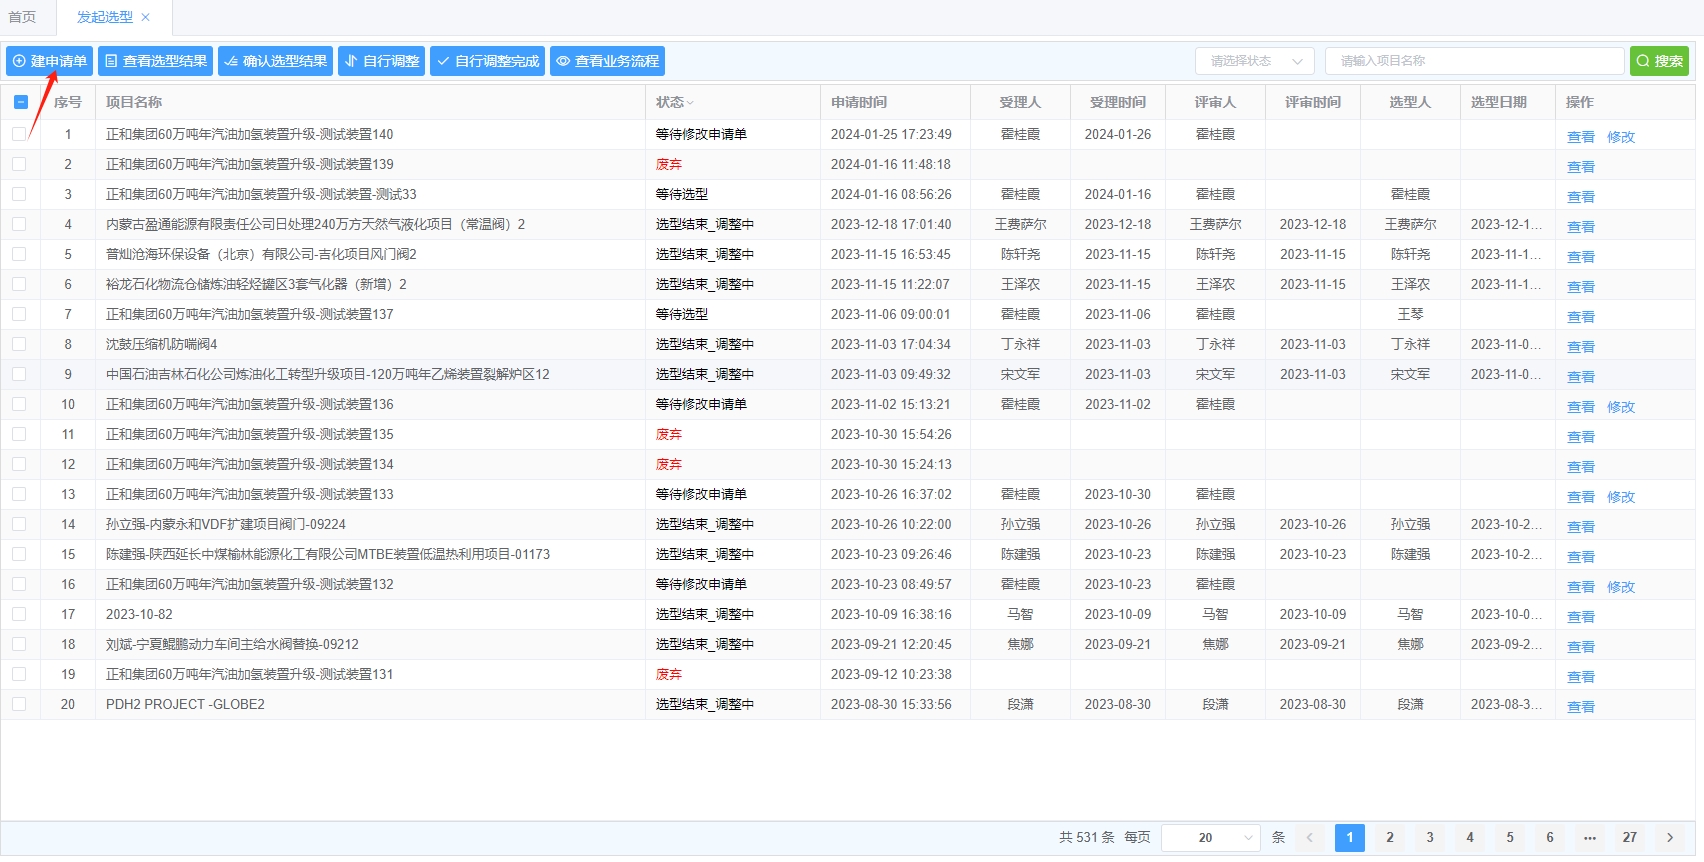1704x862 pixels.
Task: Click 修改 link in row 1
Action: (1620, 137)
